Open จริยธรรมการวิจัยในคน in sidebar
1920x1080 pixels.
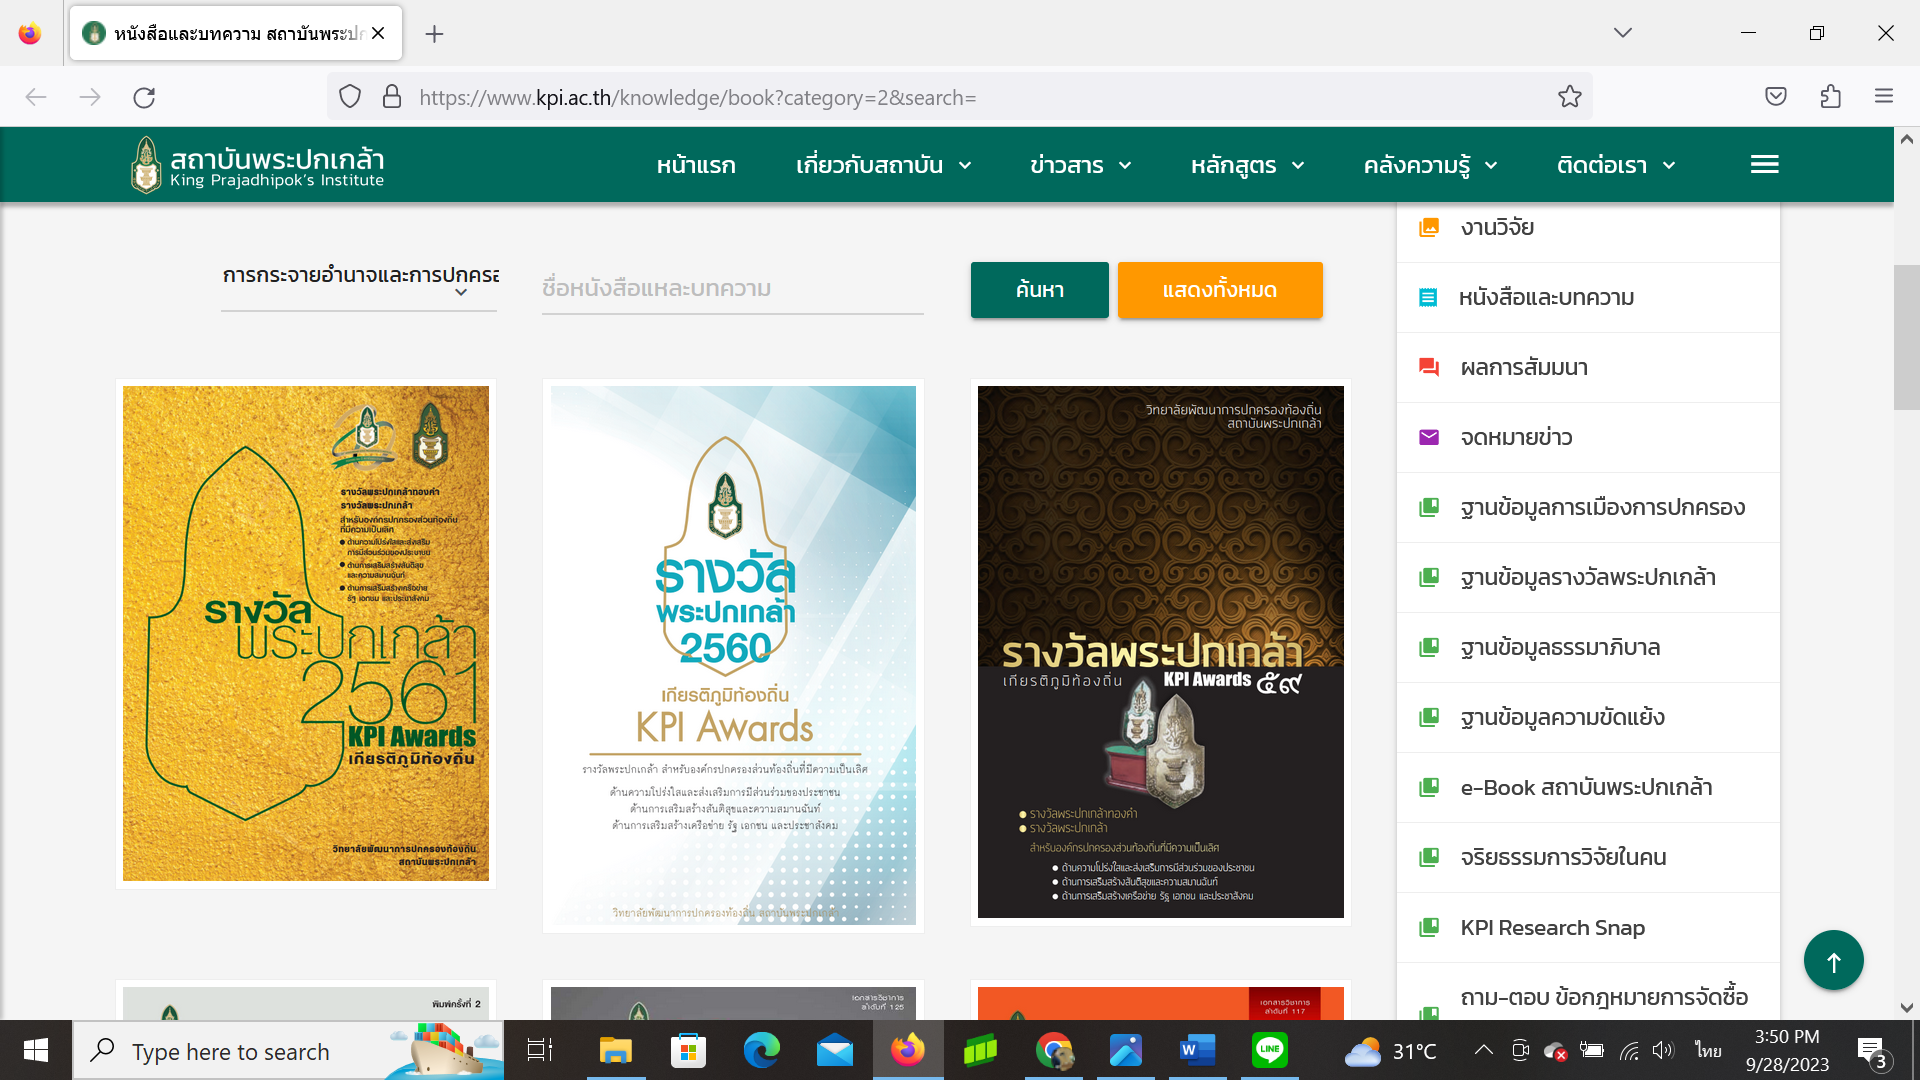pyautogui.click(x=1588, y=858)
